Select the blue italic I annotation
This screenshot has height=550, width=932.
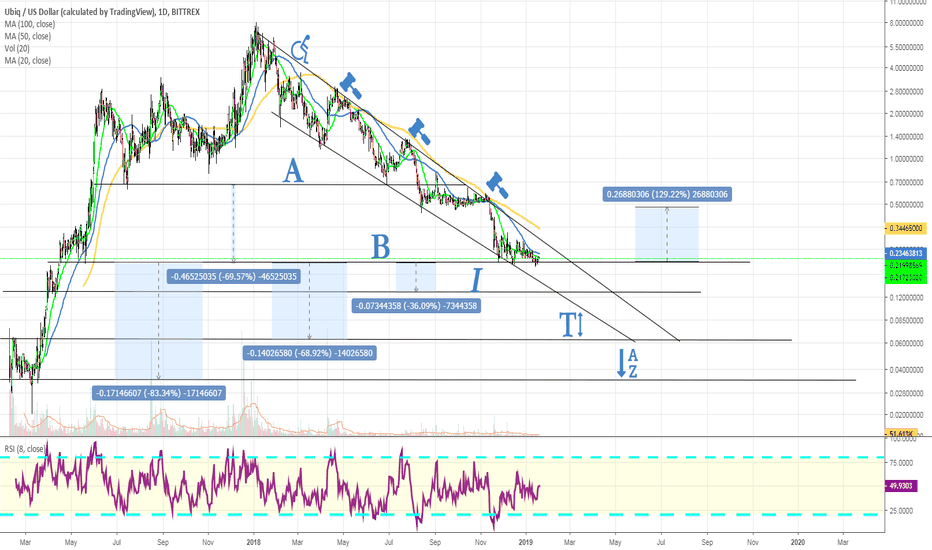pyautogui.click(x=476, y=279)
